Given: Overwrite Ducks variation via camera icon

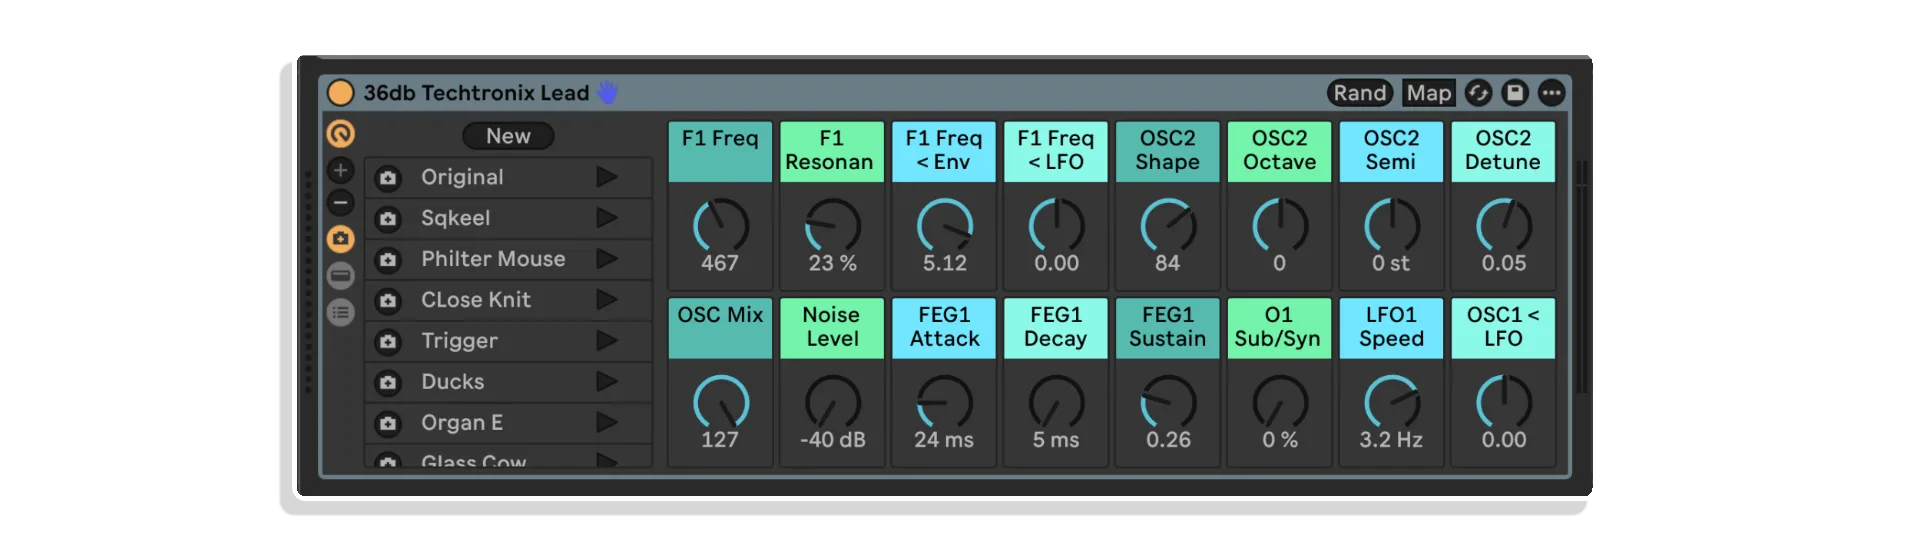Looking at the screenshot, I should point(388,383).
